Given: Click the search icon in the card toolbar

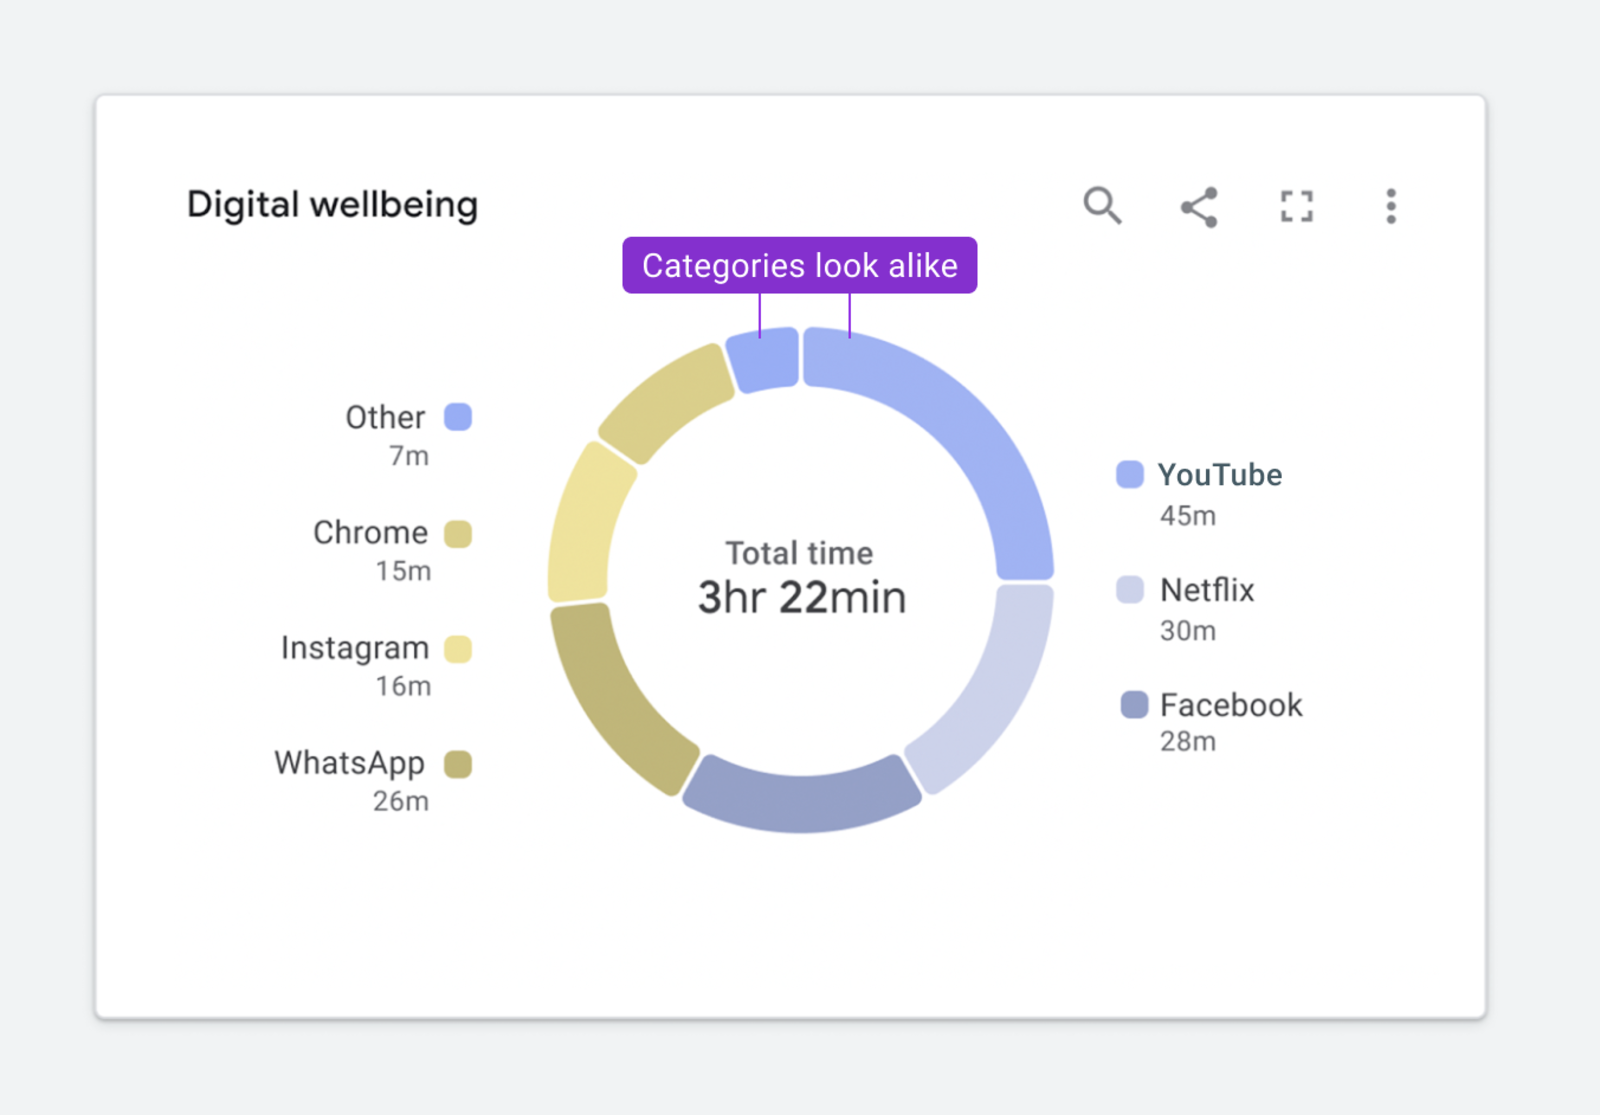Looking at the screenshot, I should coord(1103,206).
